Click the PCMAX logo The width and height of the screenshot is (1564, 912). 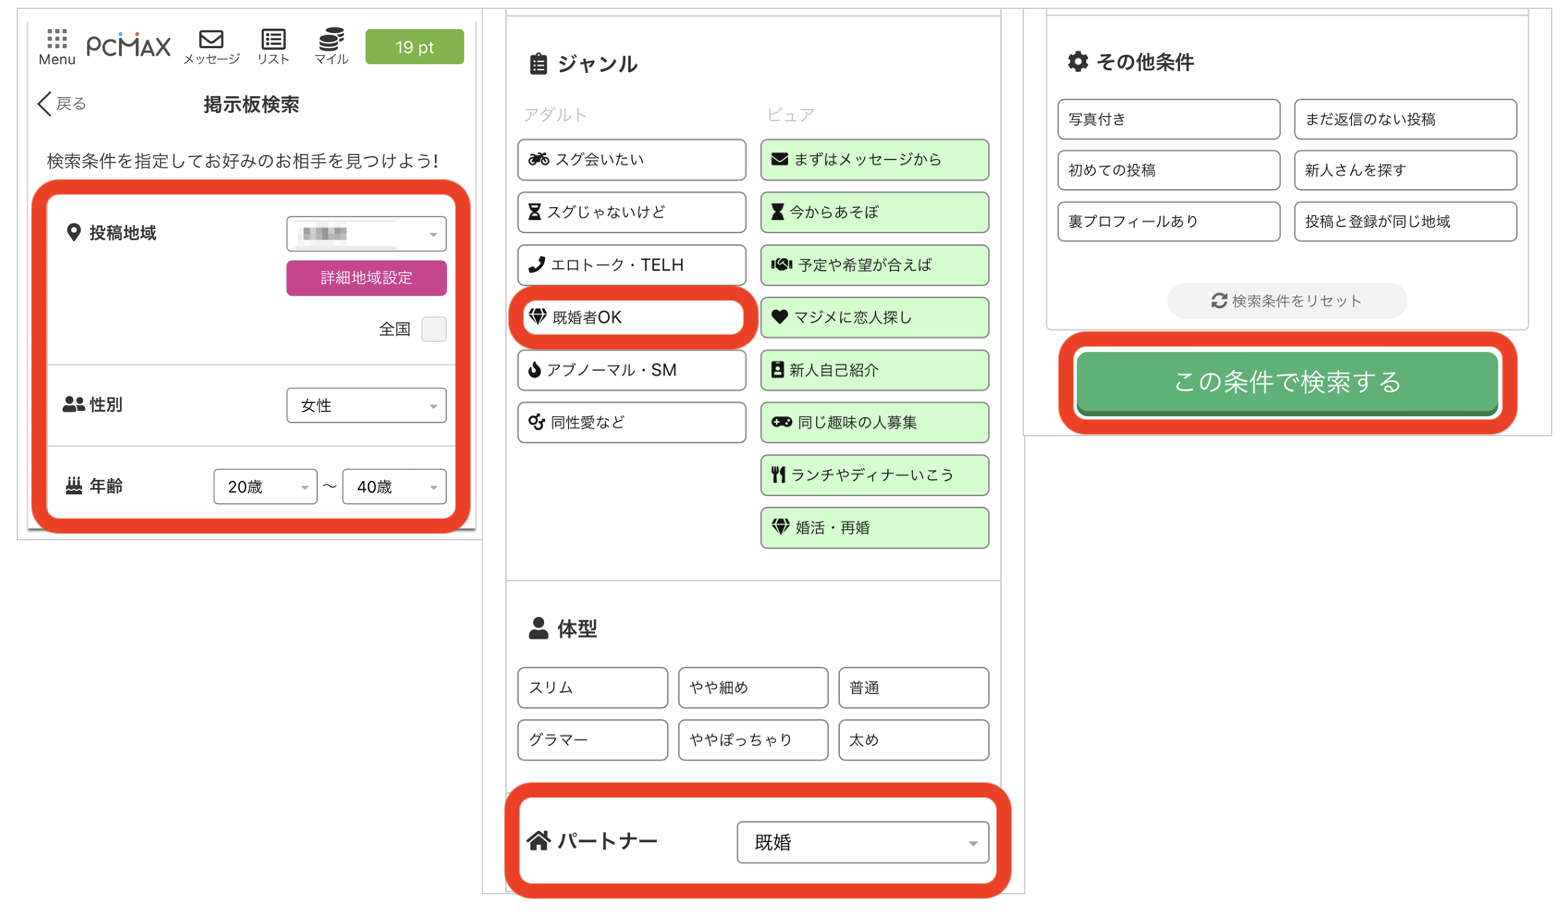click(128, 46)
